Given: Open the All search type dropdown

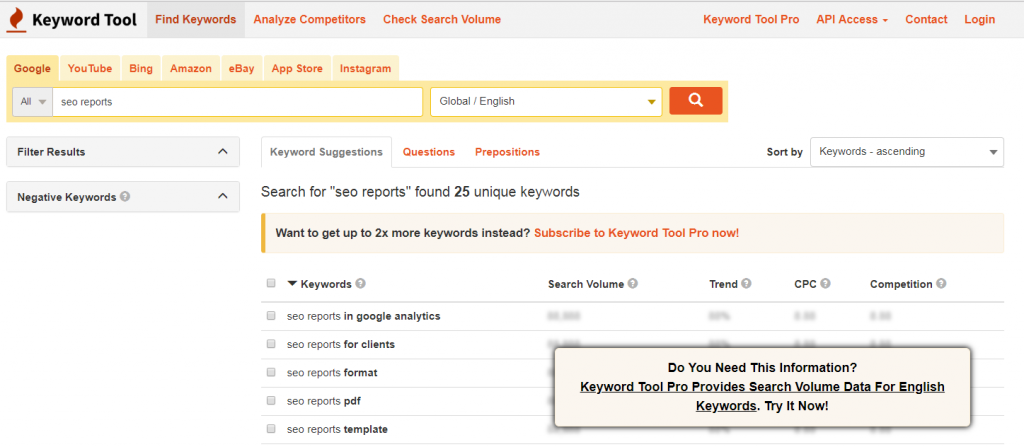Looking at the screenshot, I should coord(33,101).
